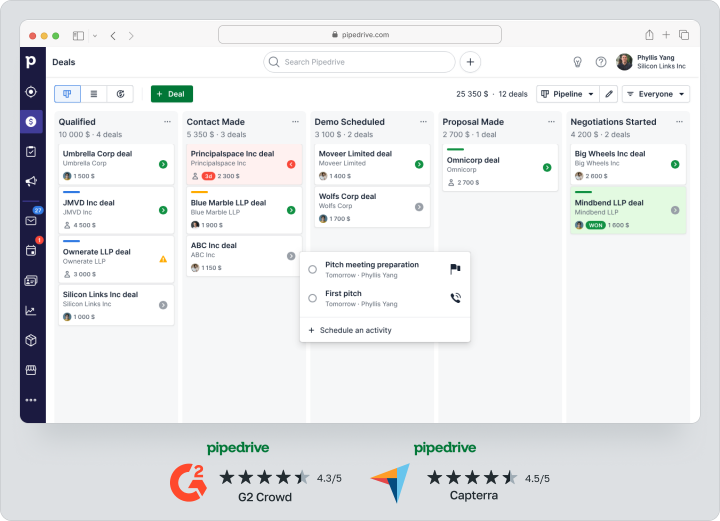The image size is (720, 521).
Task: Open the Moveer Limited deal card
Action: pos(372,164)
